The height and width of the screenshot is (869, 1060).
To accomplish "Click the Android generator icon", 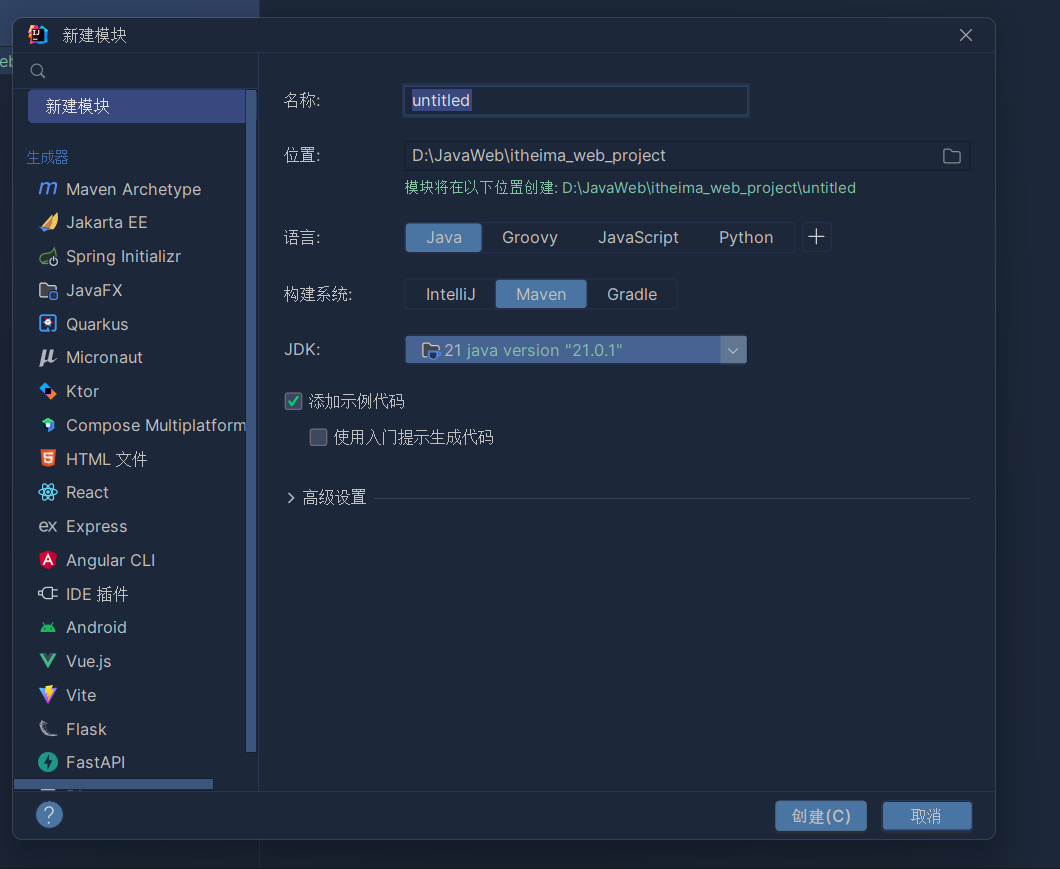I will [48, 628].
